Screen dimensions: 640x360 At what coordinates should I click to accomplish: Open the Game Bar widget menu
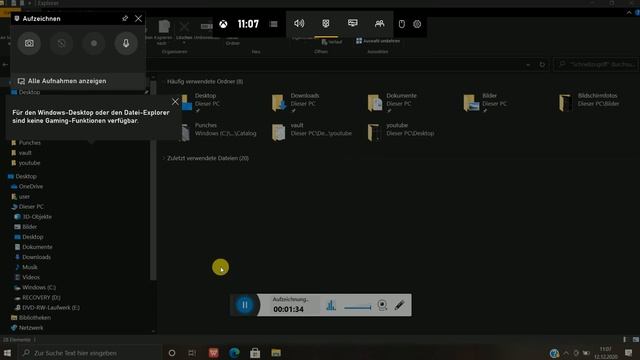coord(273,24)
